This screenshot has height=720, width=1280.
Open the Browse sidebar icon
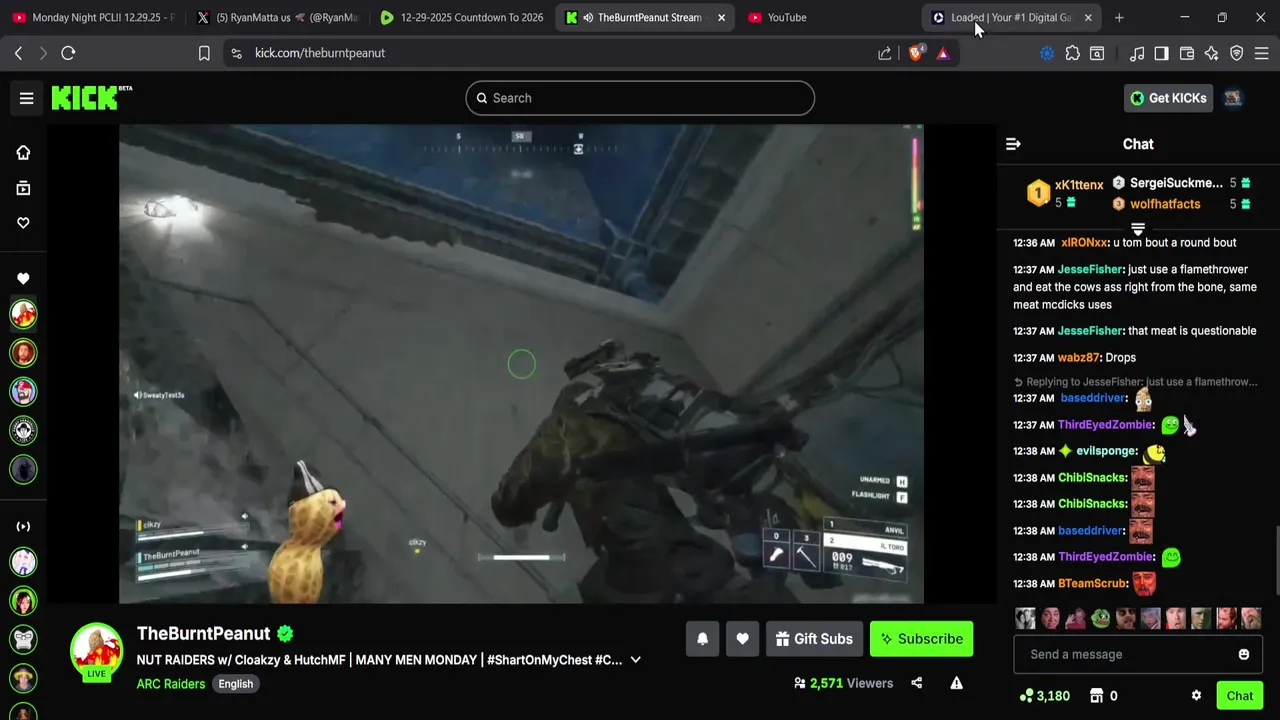click(23, 188)
